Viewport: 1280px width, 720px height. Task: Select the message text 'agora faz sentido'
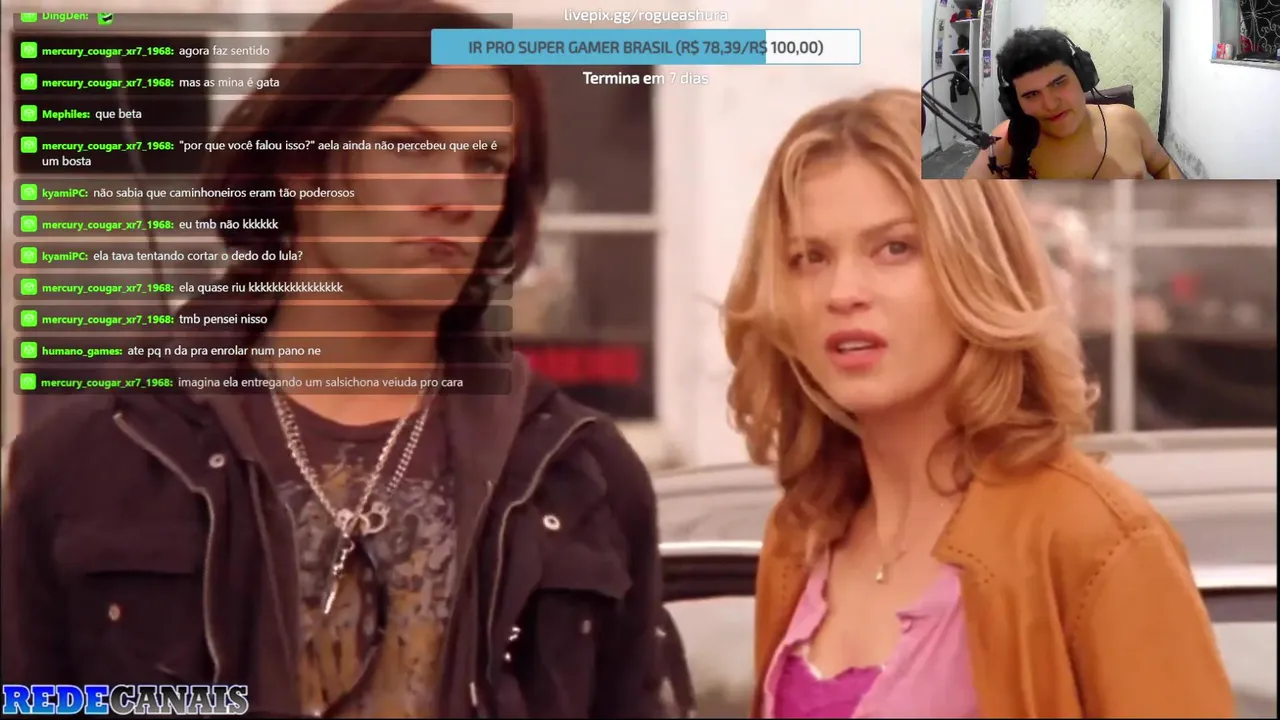[224, 51]
